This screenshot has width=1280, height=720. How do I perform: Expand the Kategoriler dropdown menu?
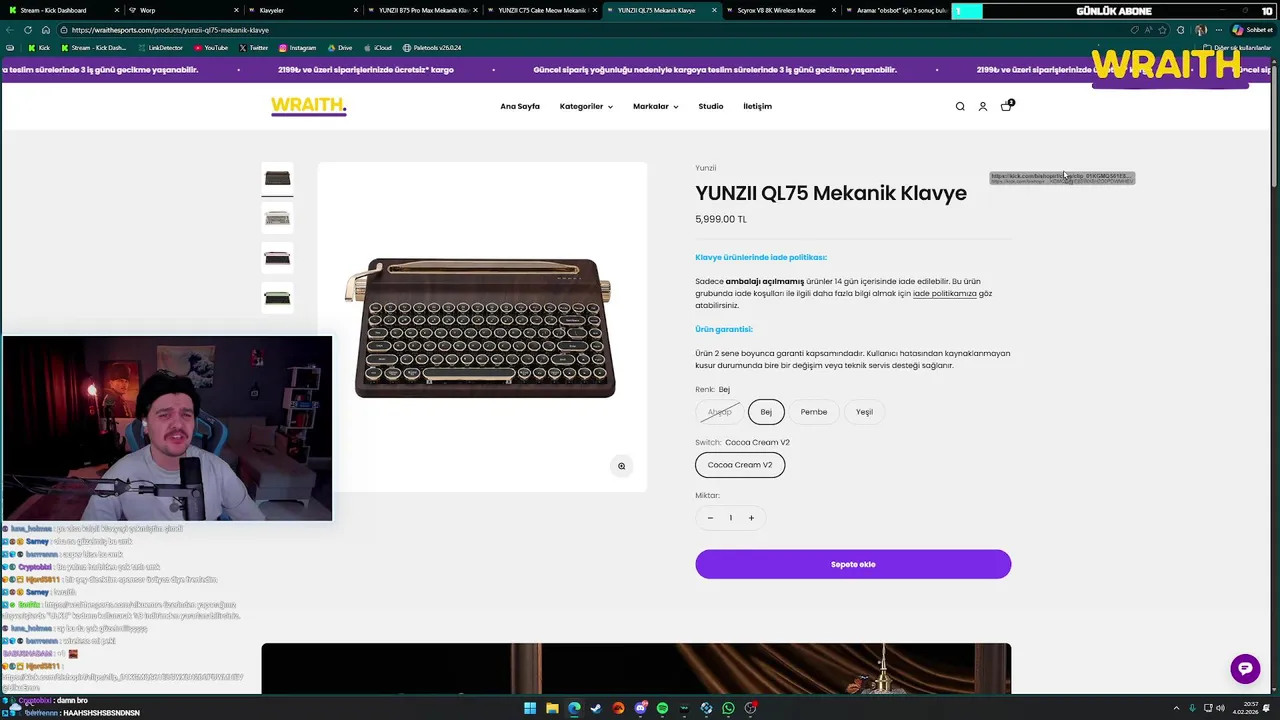586,107
